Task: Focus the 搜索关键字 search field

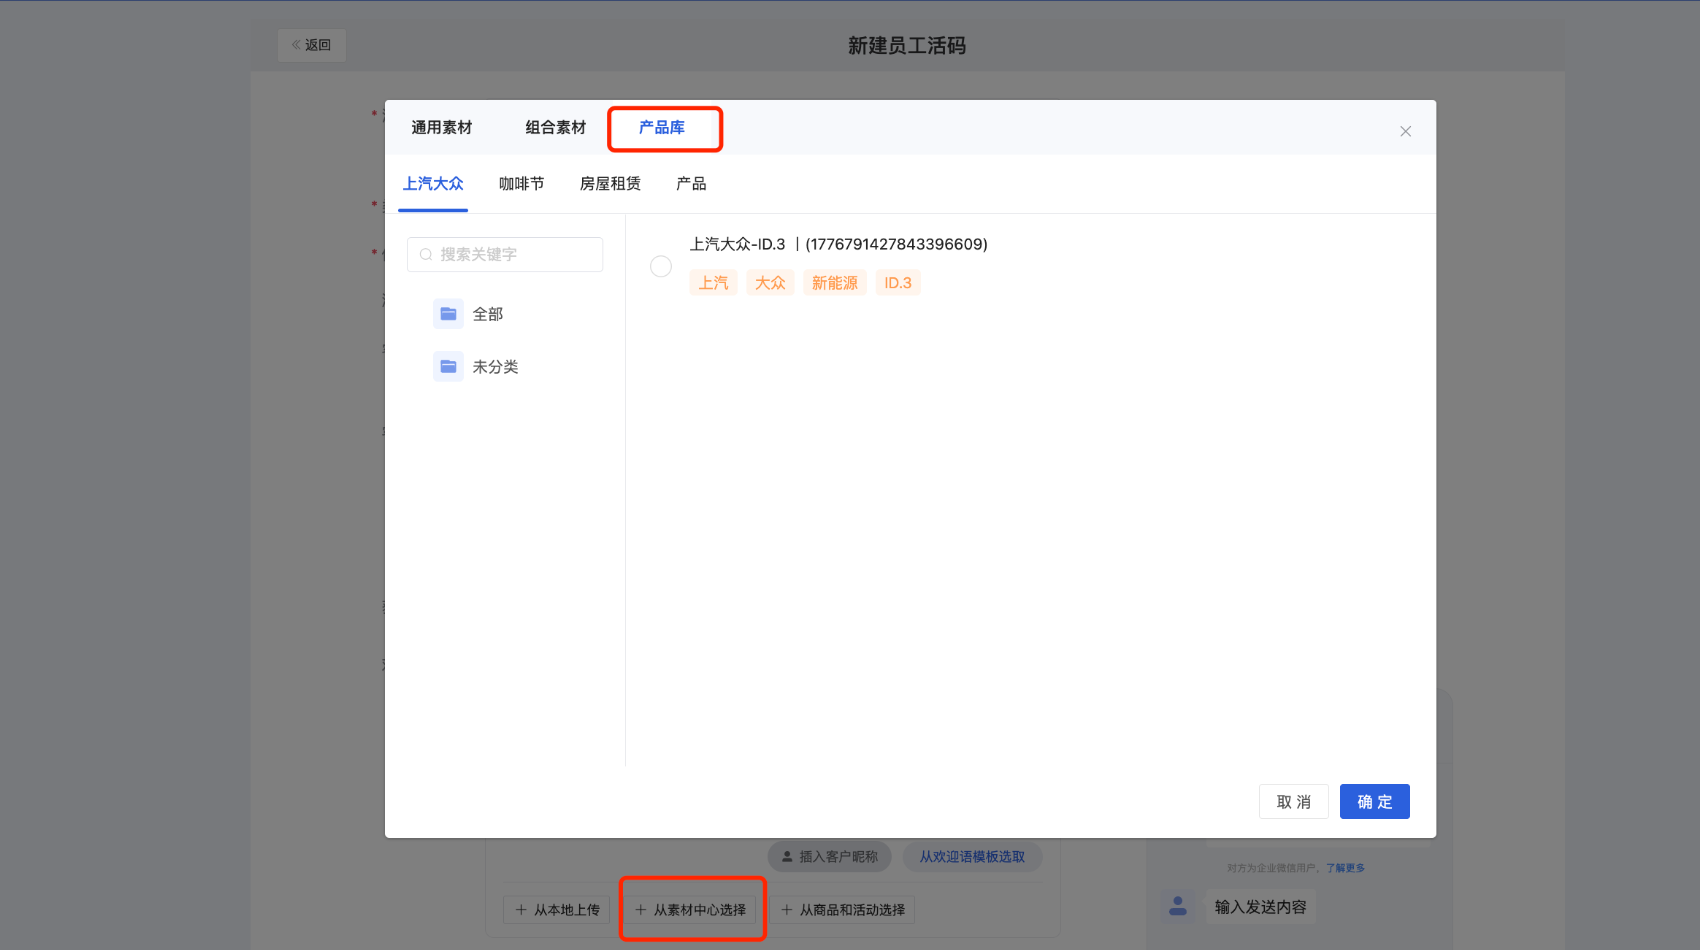Action: (x=505, y=254)
